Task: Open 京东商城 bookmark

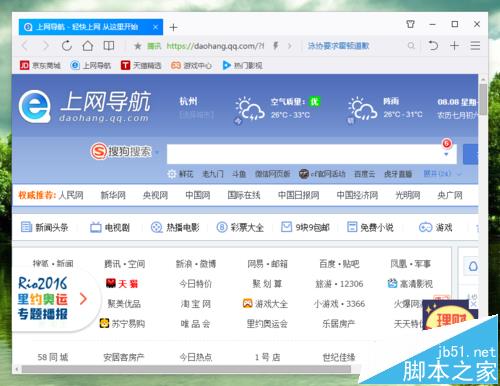Action: pos(40,65)
